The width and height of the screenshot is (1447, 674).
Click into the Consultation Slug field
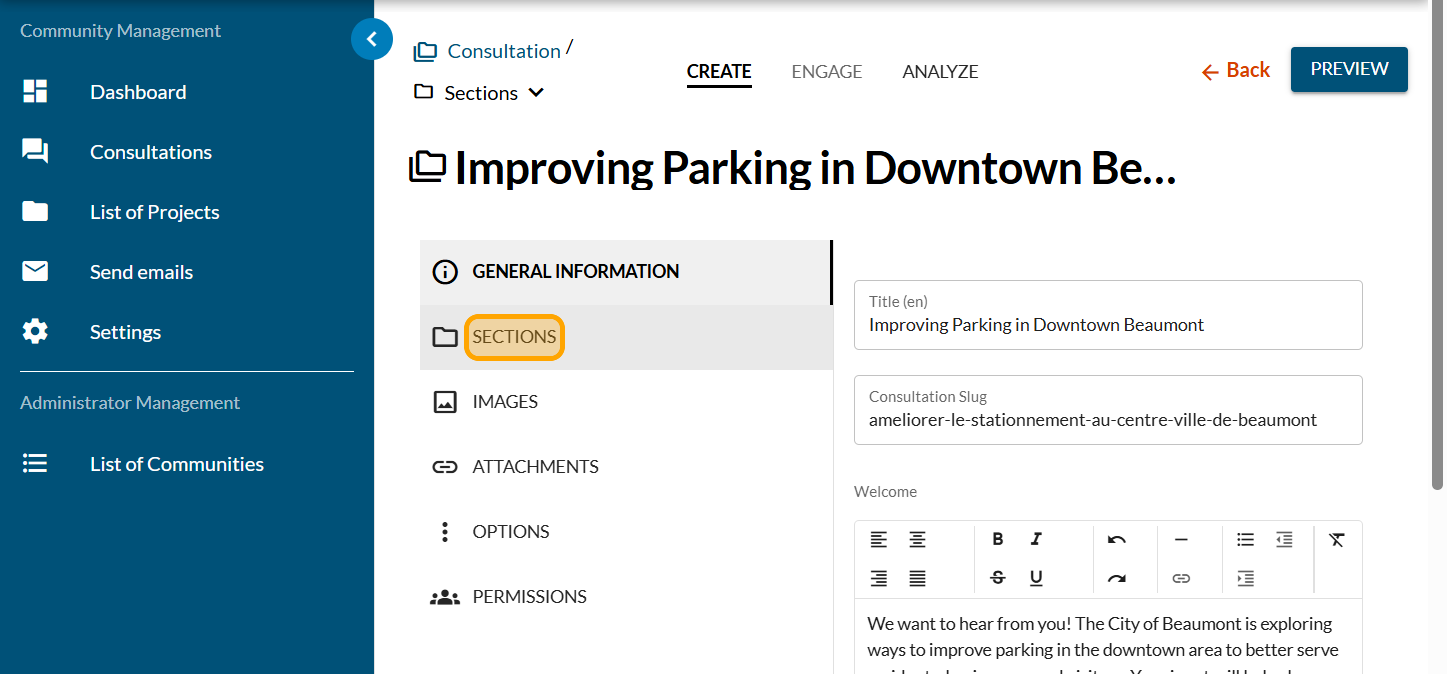[x=1108, y=420]
